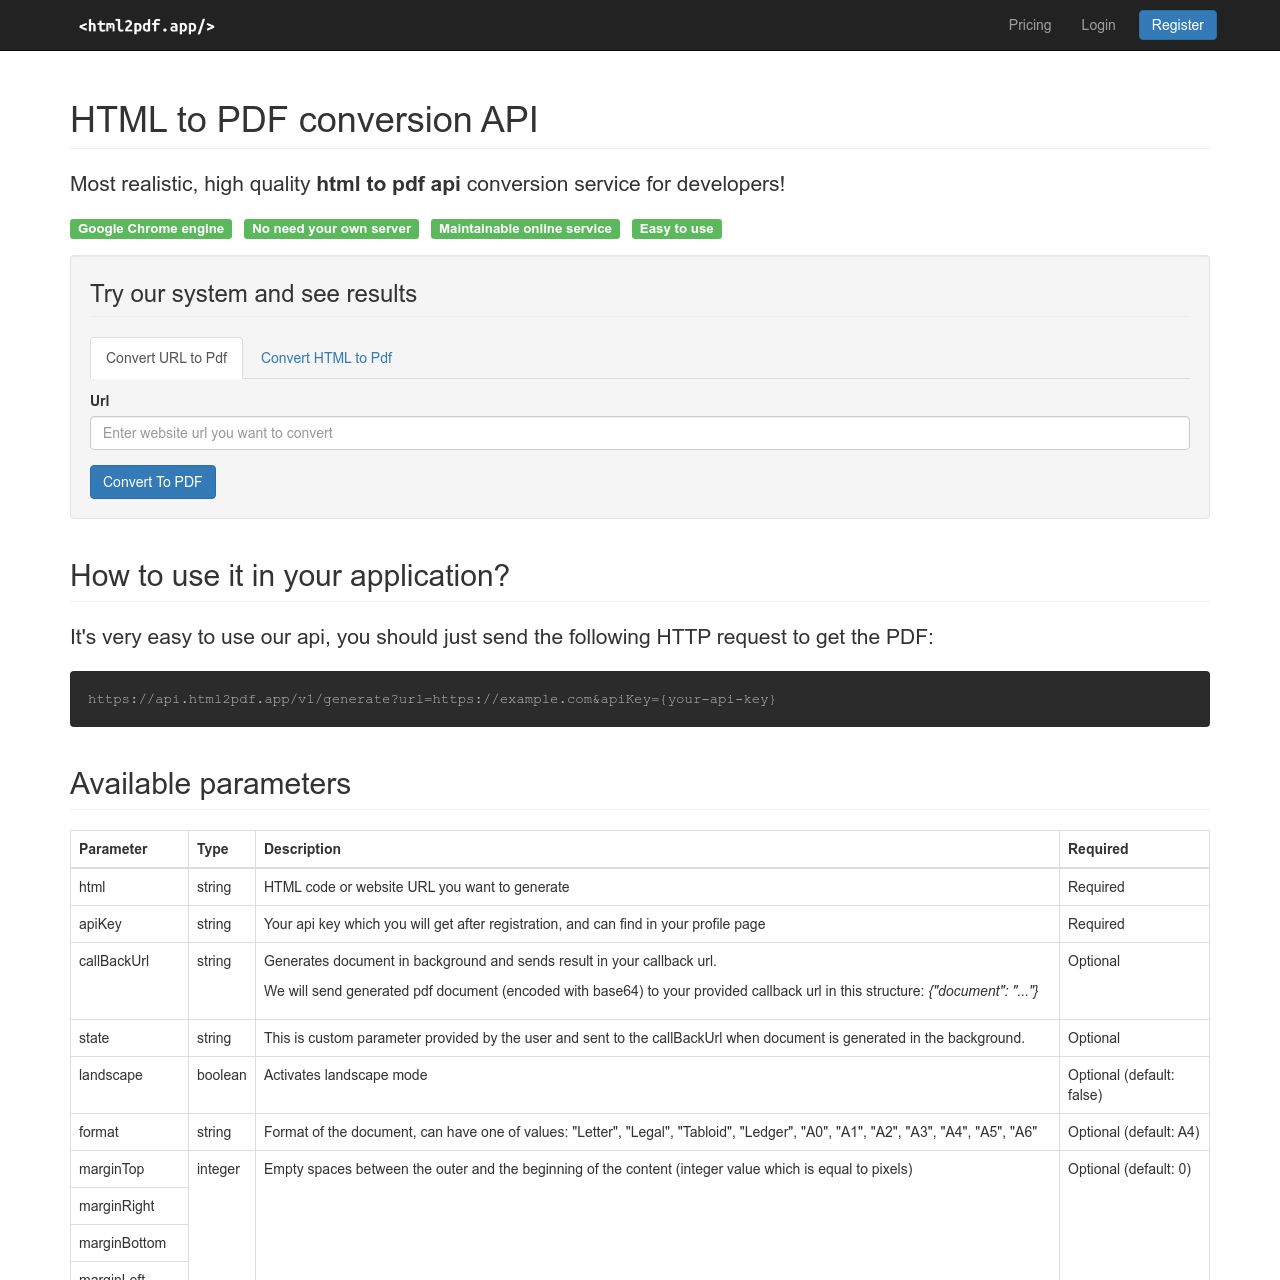Click inside the website URL input field
This screenshot has width=1280, height=1280.
[x=639, y=433]
